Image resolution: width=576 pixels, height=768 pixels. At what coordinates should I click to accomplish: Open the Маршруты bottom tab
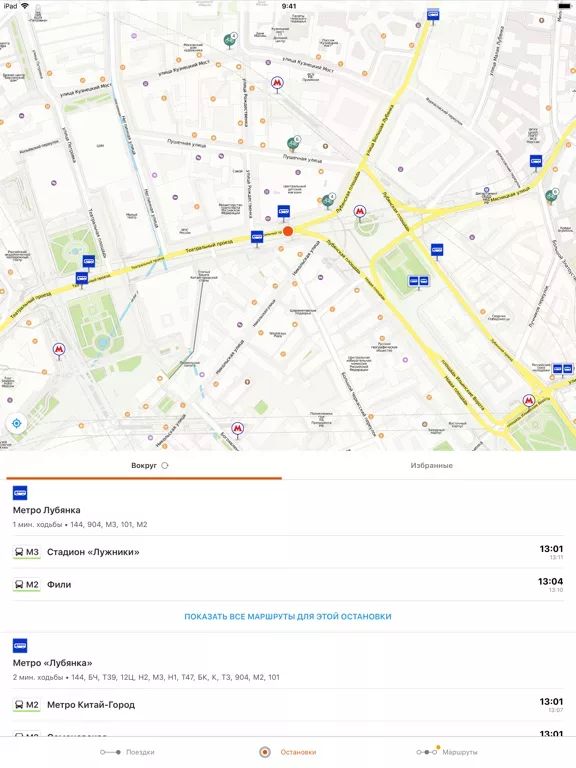click(447, 752)
